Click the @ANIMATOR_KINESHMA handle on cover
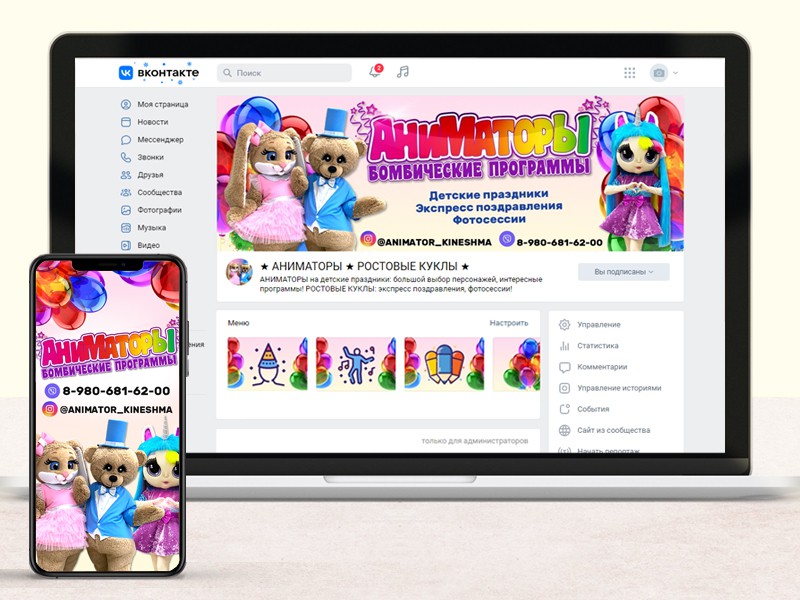 pyautogui.click(x=435, y=242)
